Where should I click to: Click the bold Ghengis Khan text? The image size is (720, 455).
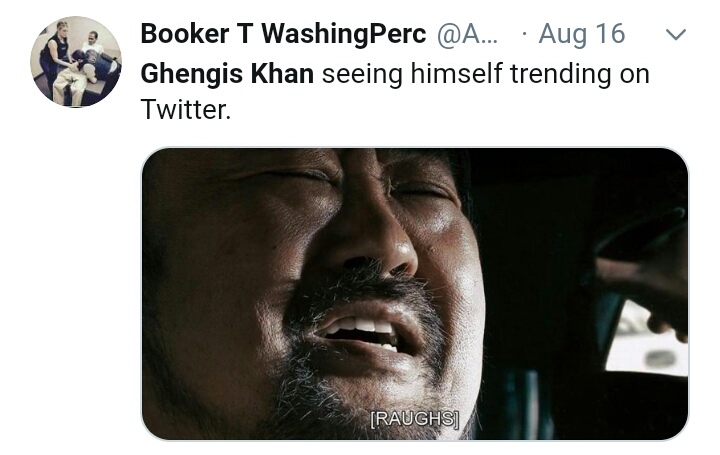227,73
